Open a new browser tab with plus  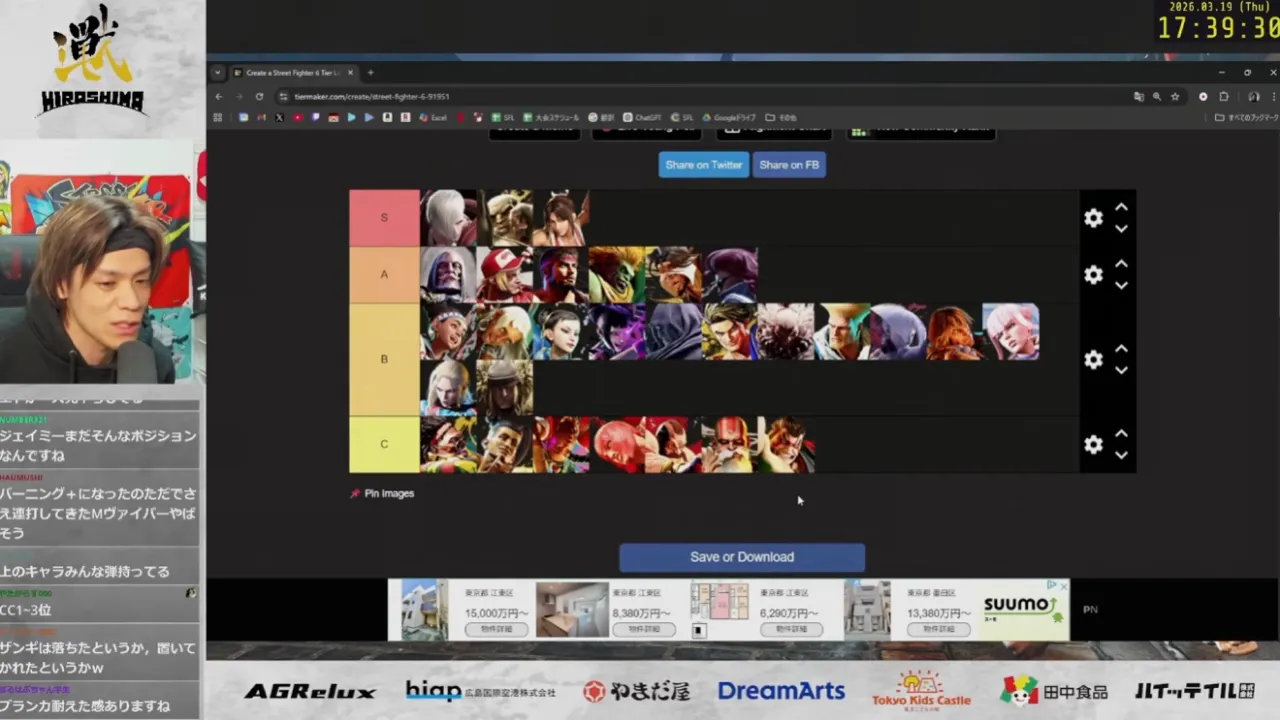(x=370, y=73)
